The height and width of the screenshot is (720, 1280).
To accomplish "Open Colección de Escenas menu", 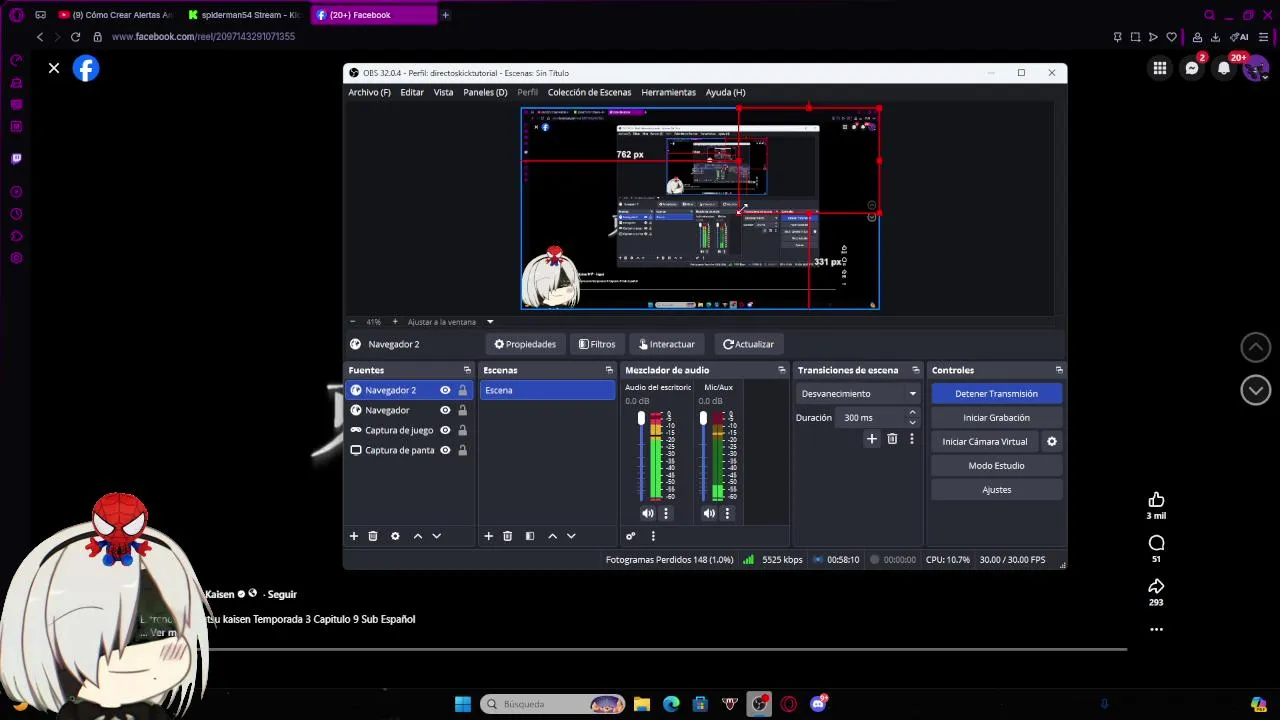I will coord(589,92).
